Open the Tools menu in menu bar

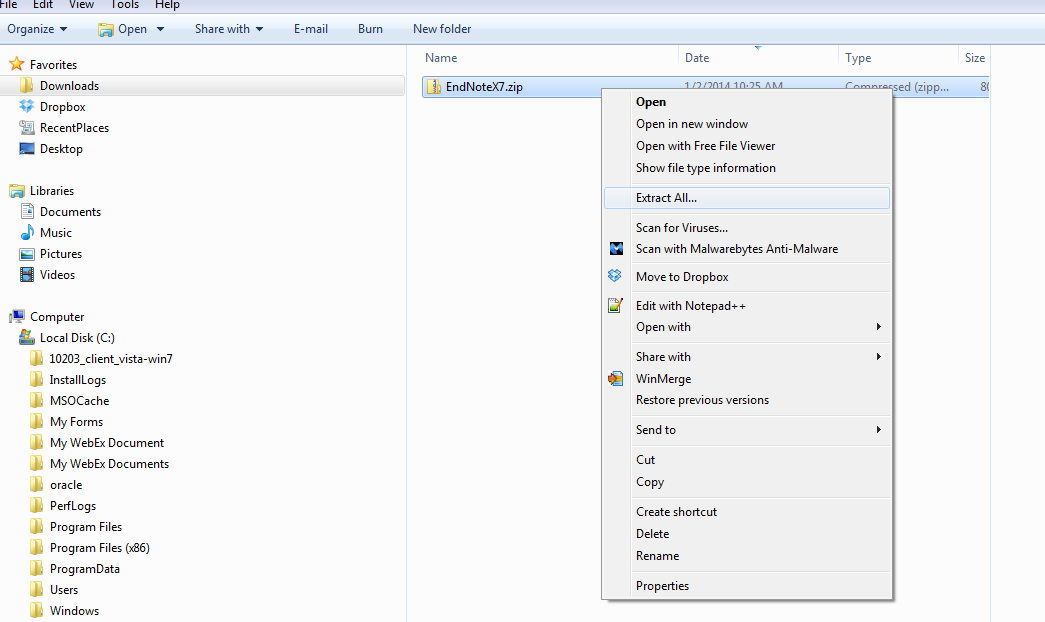[x=125, y=5]
